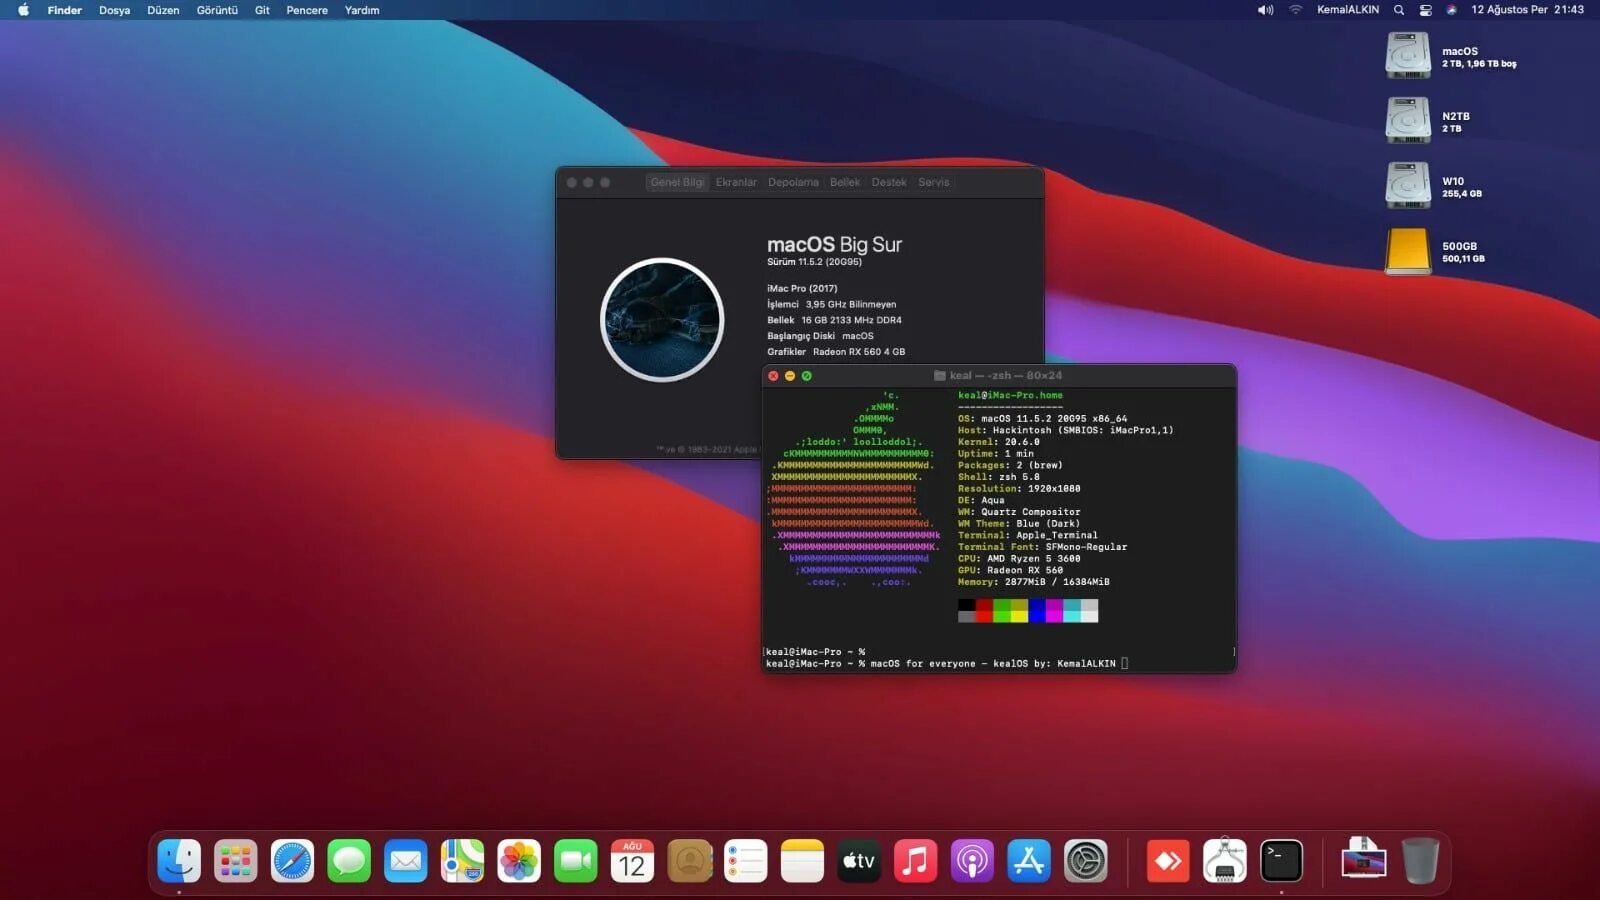1600x900 pixels.
Task: Switch to the Bellek tab
Action: (x=845, y=182)
